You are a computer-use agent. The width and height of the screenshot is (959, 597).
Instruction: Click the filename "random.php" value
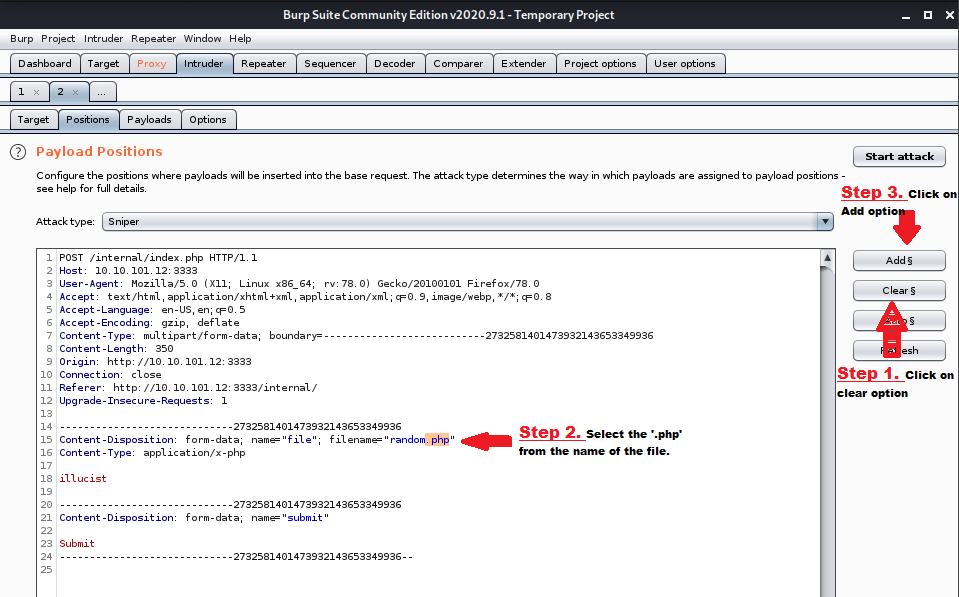point(420,440)
